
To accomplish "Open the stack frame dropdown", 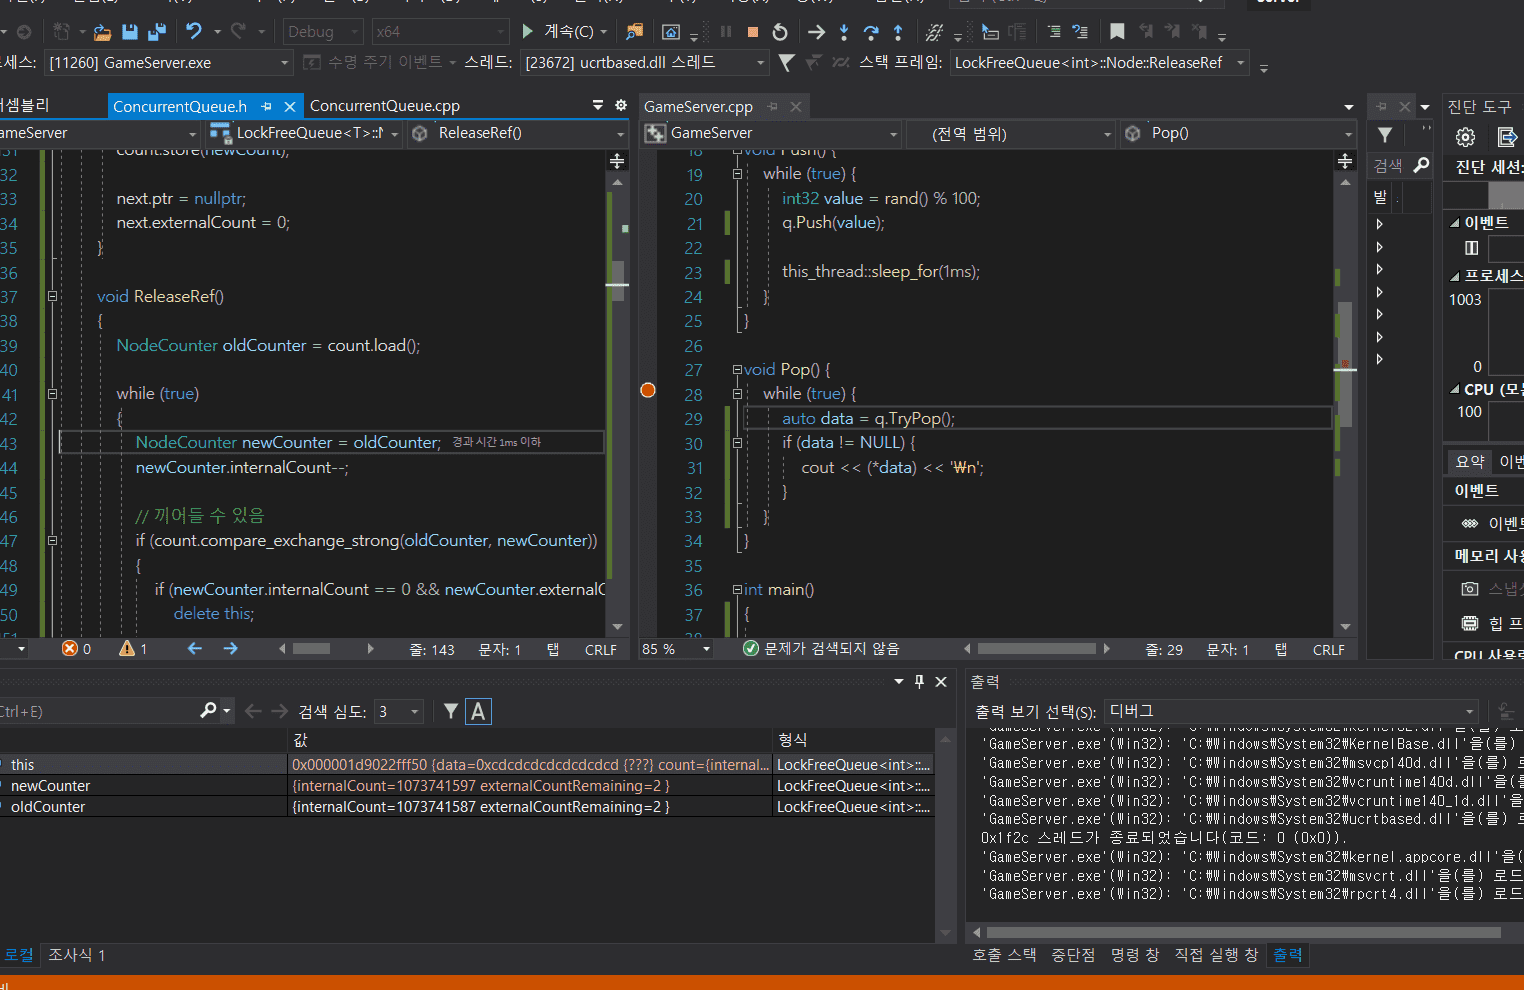I will (1241, 63).
